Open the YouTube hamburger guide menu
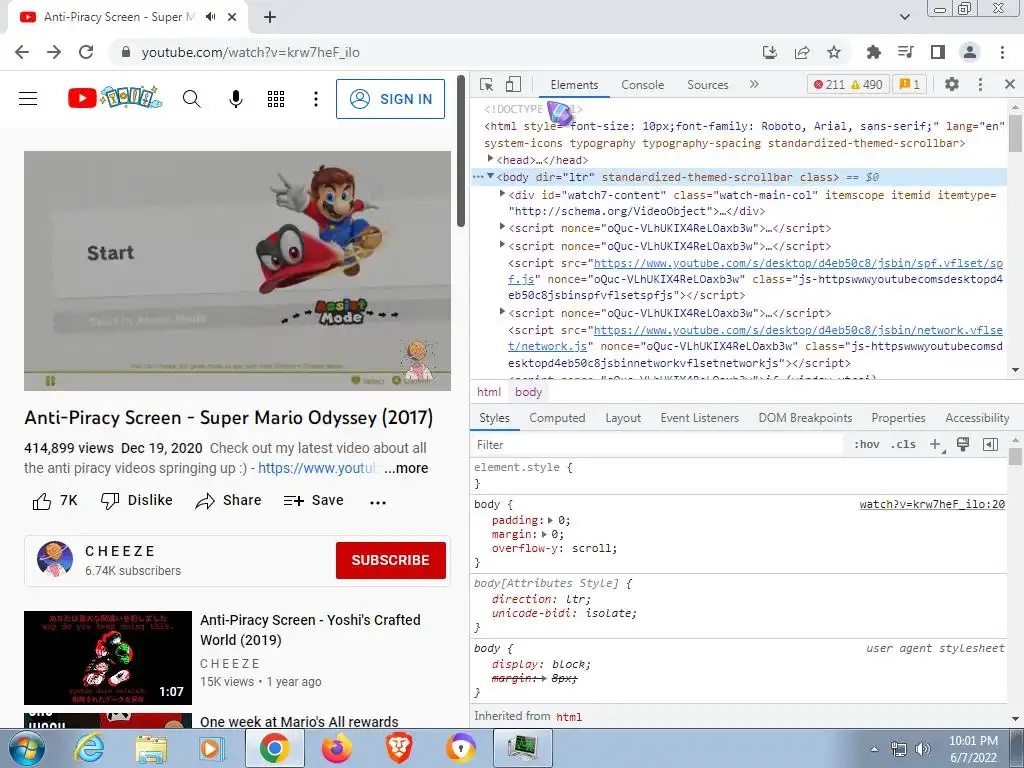1024x768 pixels. tap(28, 99)
